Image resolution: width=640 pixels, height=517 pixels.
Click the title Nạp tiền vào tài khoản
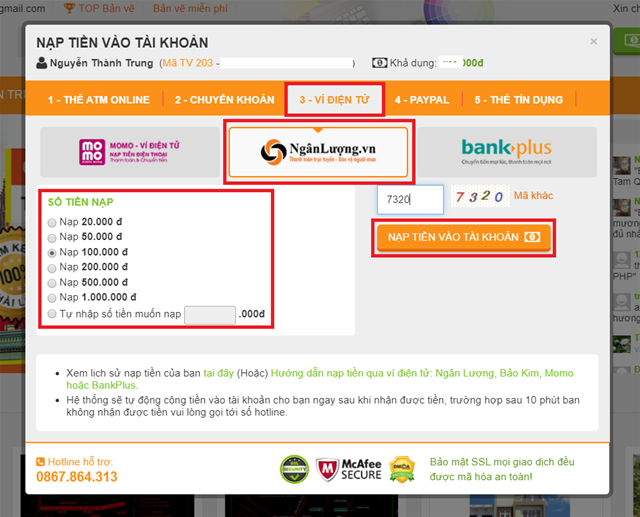tap(122, 43)
